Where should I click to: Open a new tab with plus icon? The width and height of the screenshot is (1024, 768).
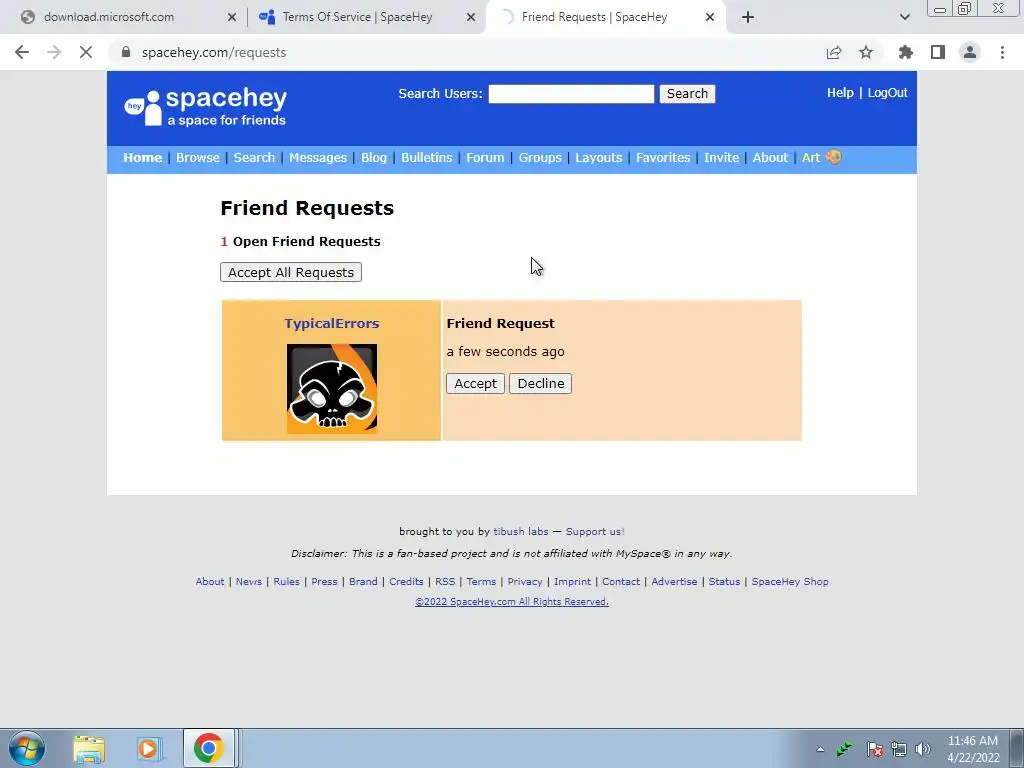748,18
